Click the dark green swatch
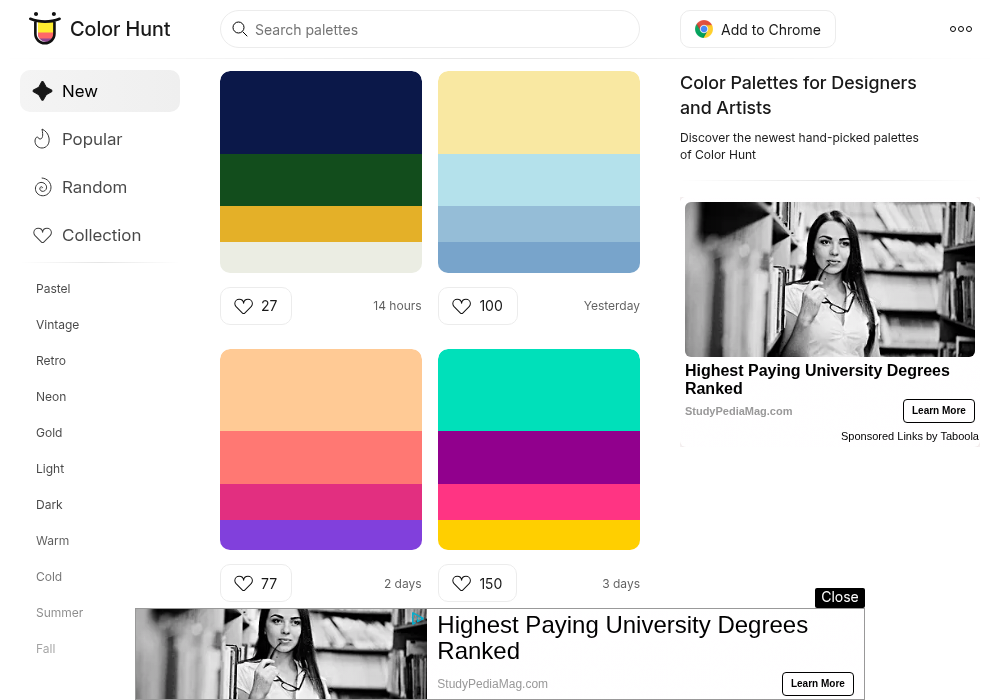1000x700 pixels. (x=321, y=180)
